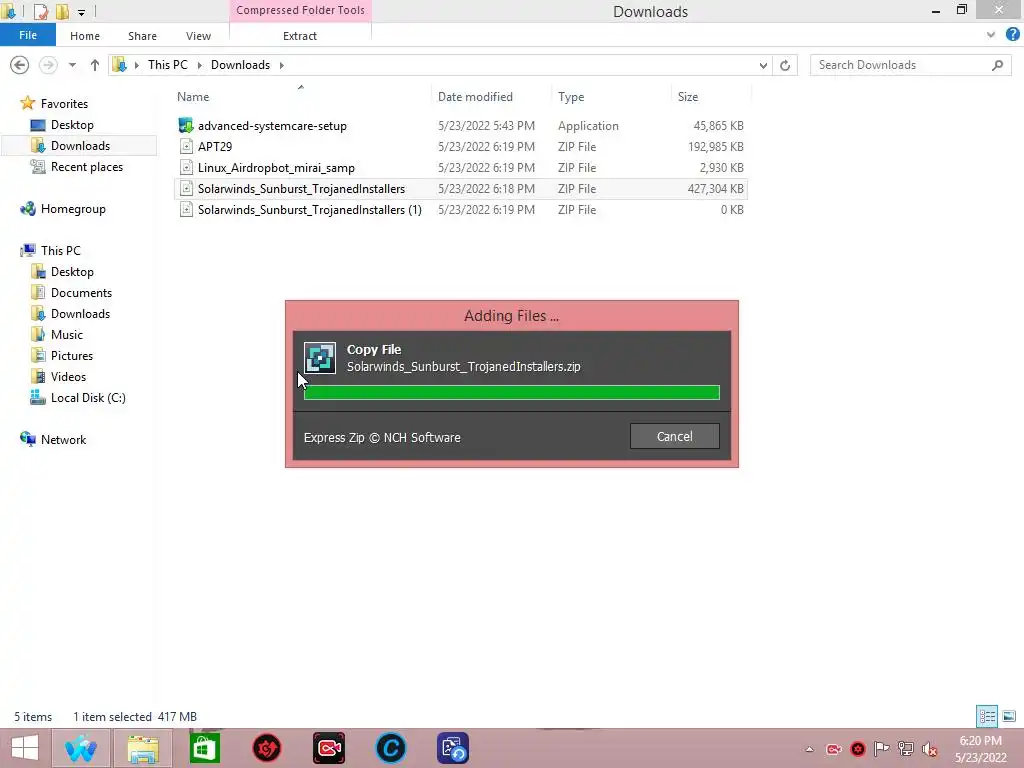This screenshot has height=768, width=1024.
Task: Select the APT29 zip file
Action: 460,146
